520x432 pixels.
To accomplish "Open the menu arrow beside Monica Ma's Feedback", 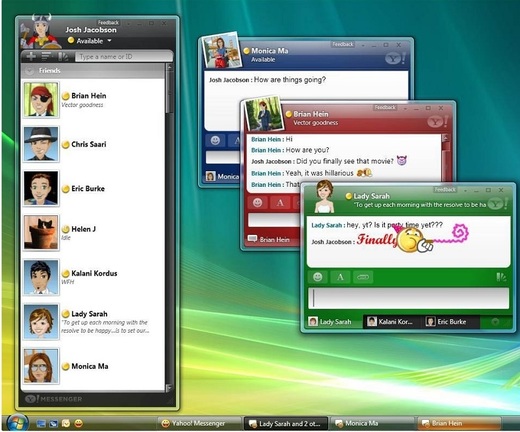I will [x=363, y=45].
